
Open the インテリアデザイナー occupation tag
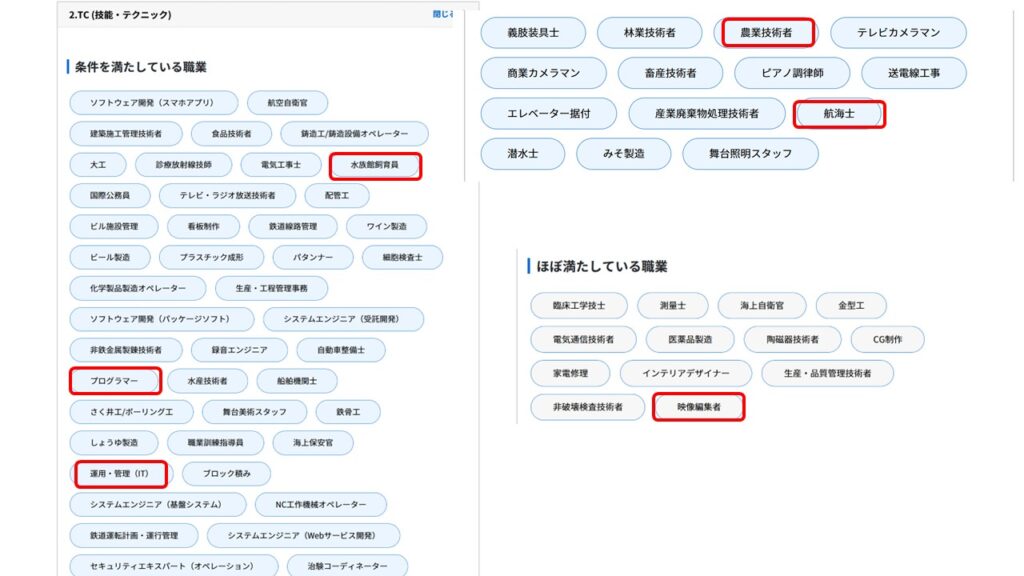tap(684, 374)
